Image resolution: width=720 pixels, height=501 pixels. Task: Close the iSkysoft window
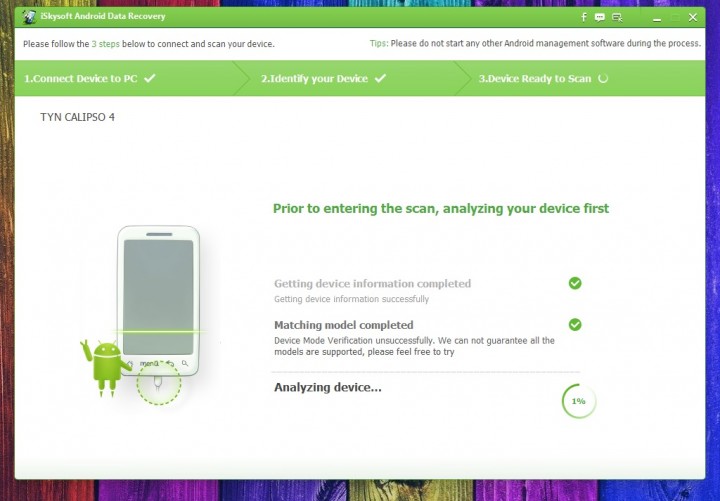(x=693, y=17)
